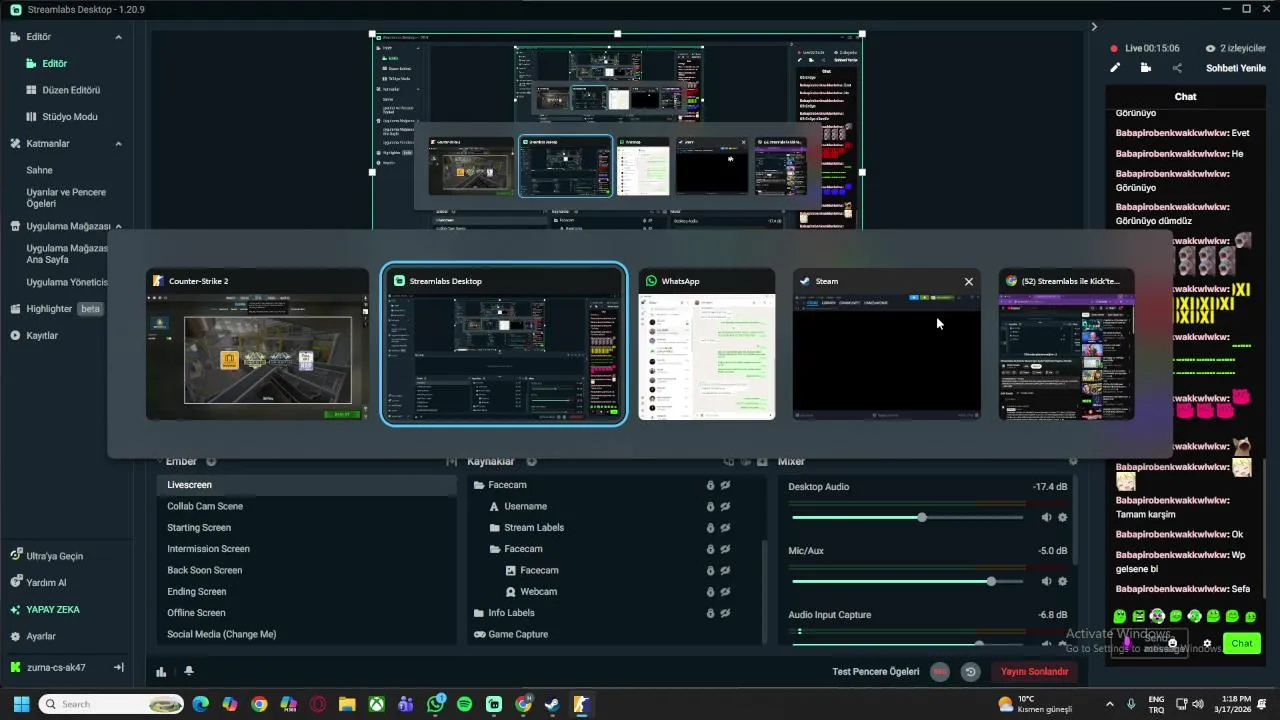Lock the Username source
The height and width of the screenshot is (720, 1280).
pyautogui.click(x=710, y=507)
